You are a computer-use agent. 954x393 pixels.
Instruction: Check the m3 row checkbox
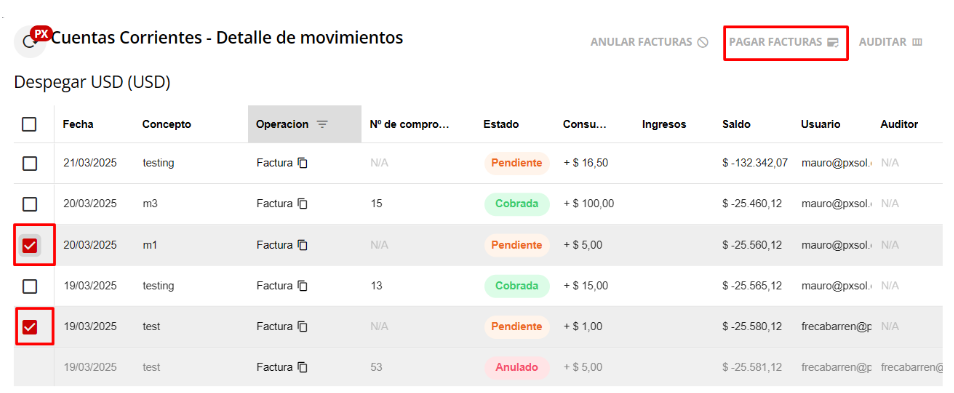pos(29,204)
